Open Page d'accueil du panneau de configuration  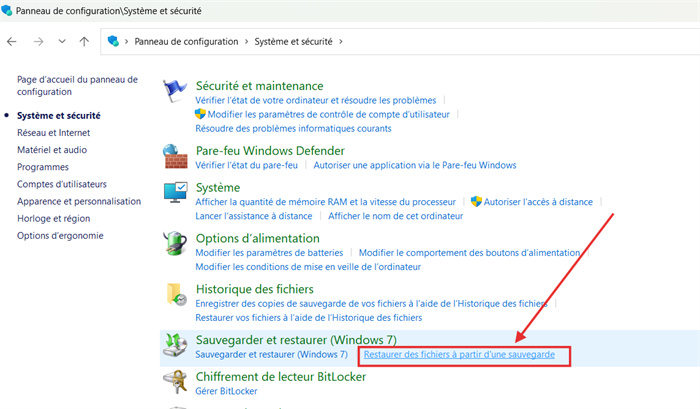[x=77, y=85]
